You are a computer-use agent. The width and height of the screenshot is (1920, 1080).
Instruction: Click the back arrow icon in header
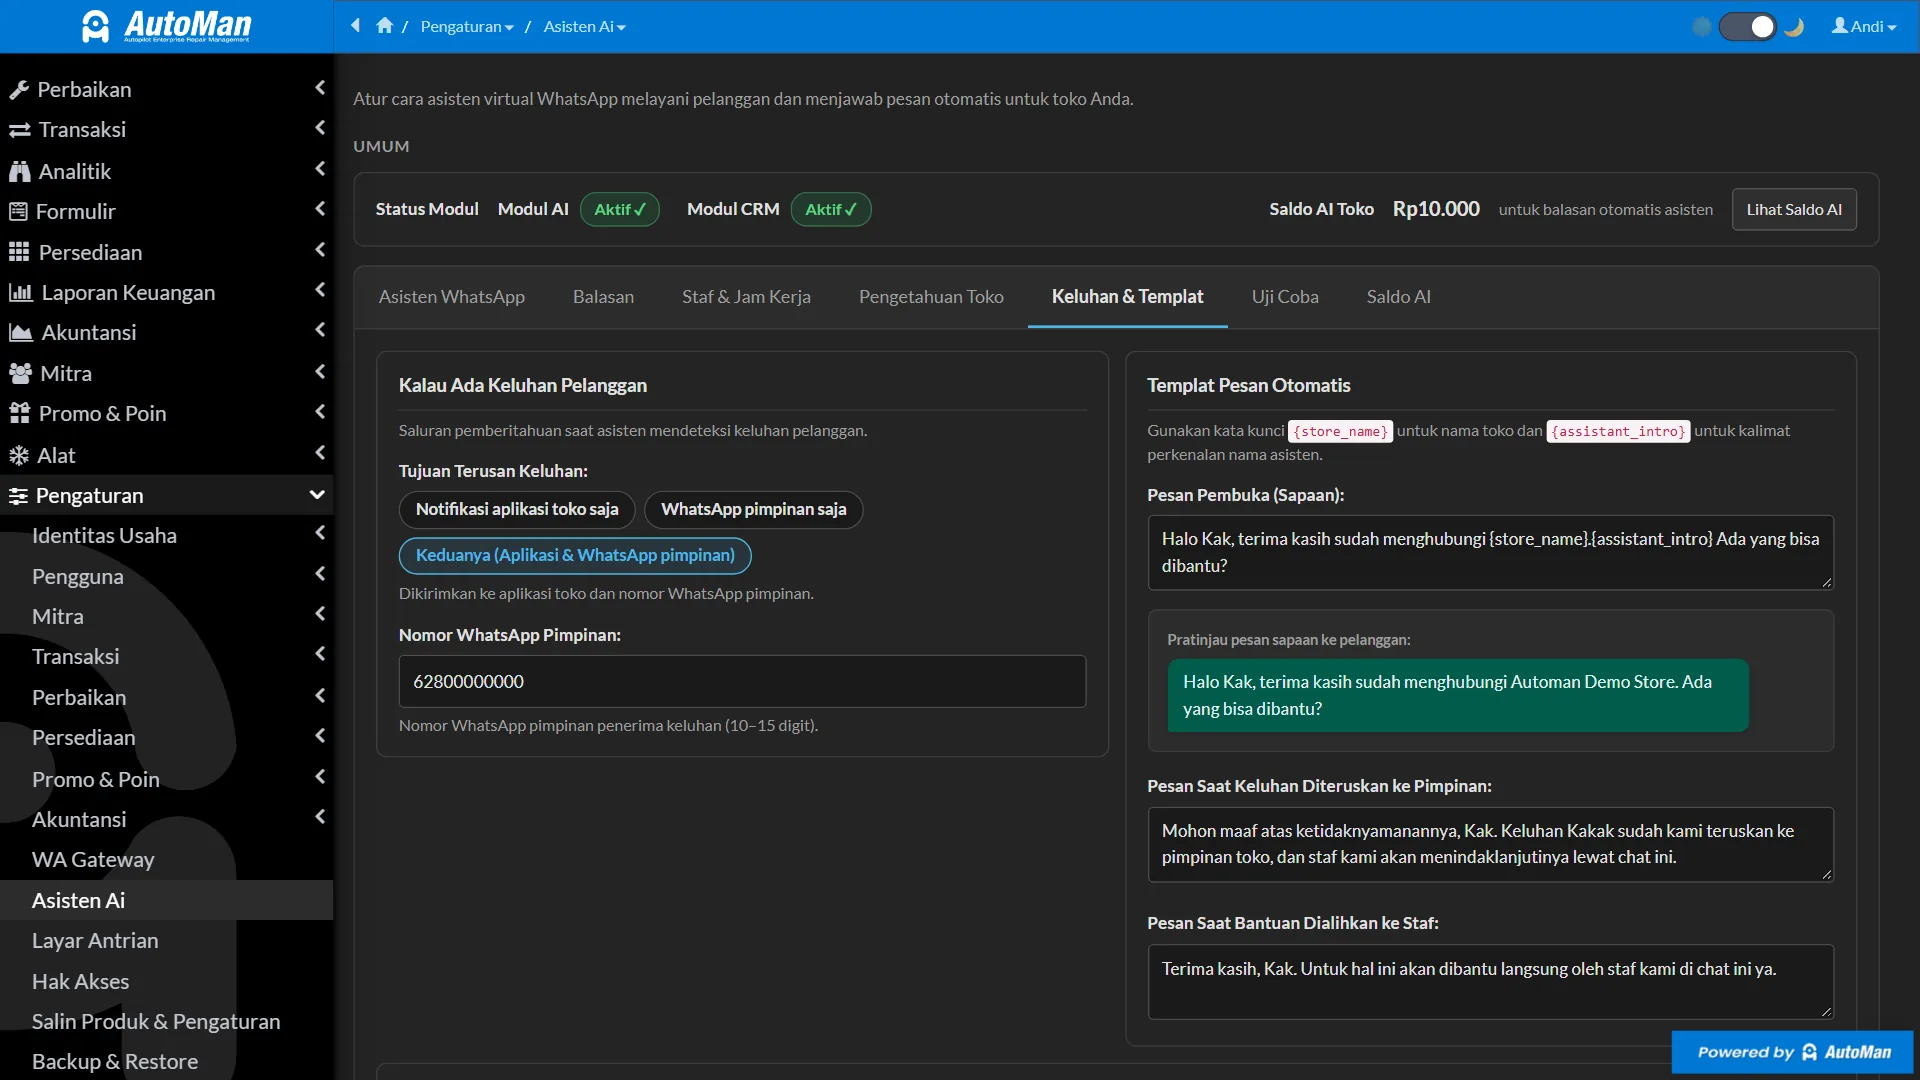coord(355,26)
